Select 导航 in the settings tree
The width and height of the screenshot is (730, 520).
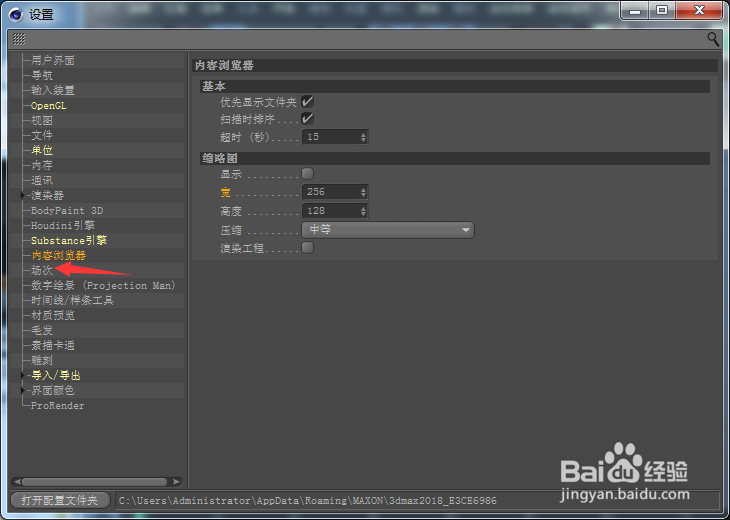42,75
